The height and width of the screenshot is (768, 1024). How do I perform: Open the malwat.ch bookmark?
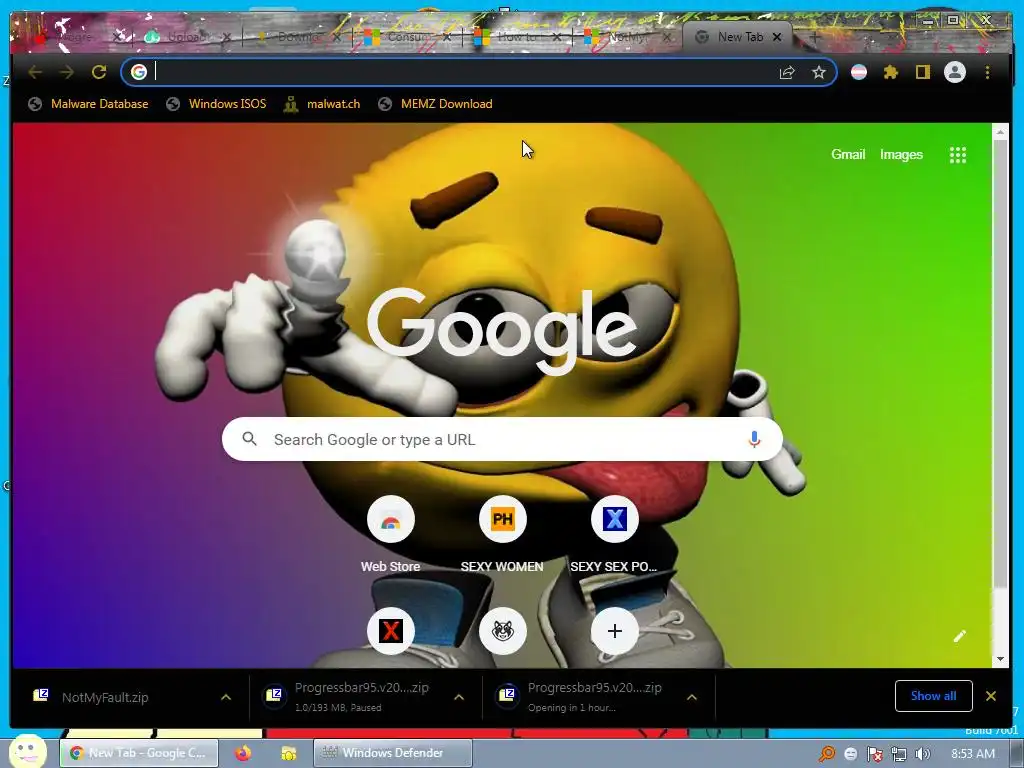click(322, 104)
